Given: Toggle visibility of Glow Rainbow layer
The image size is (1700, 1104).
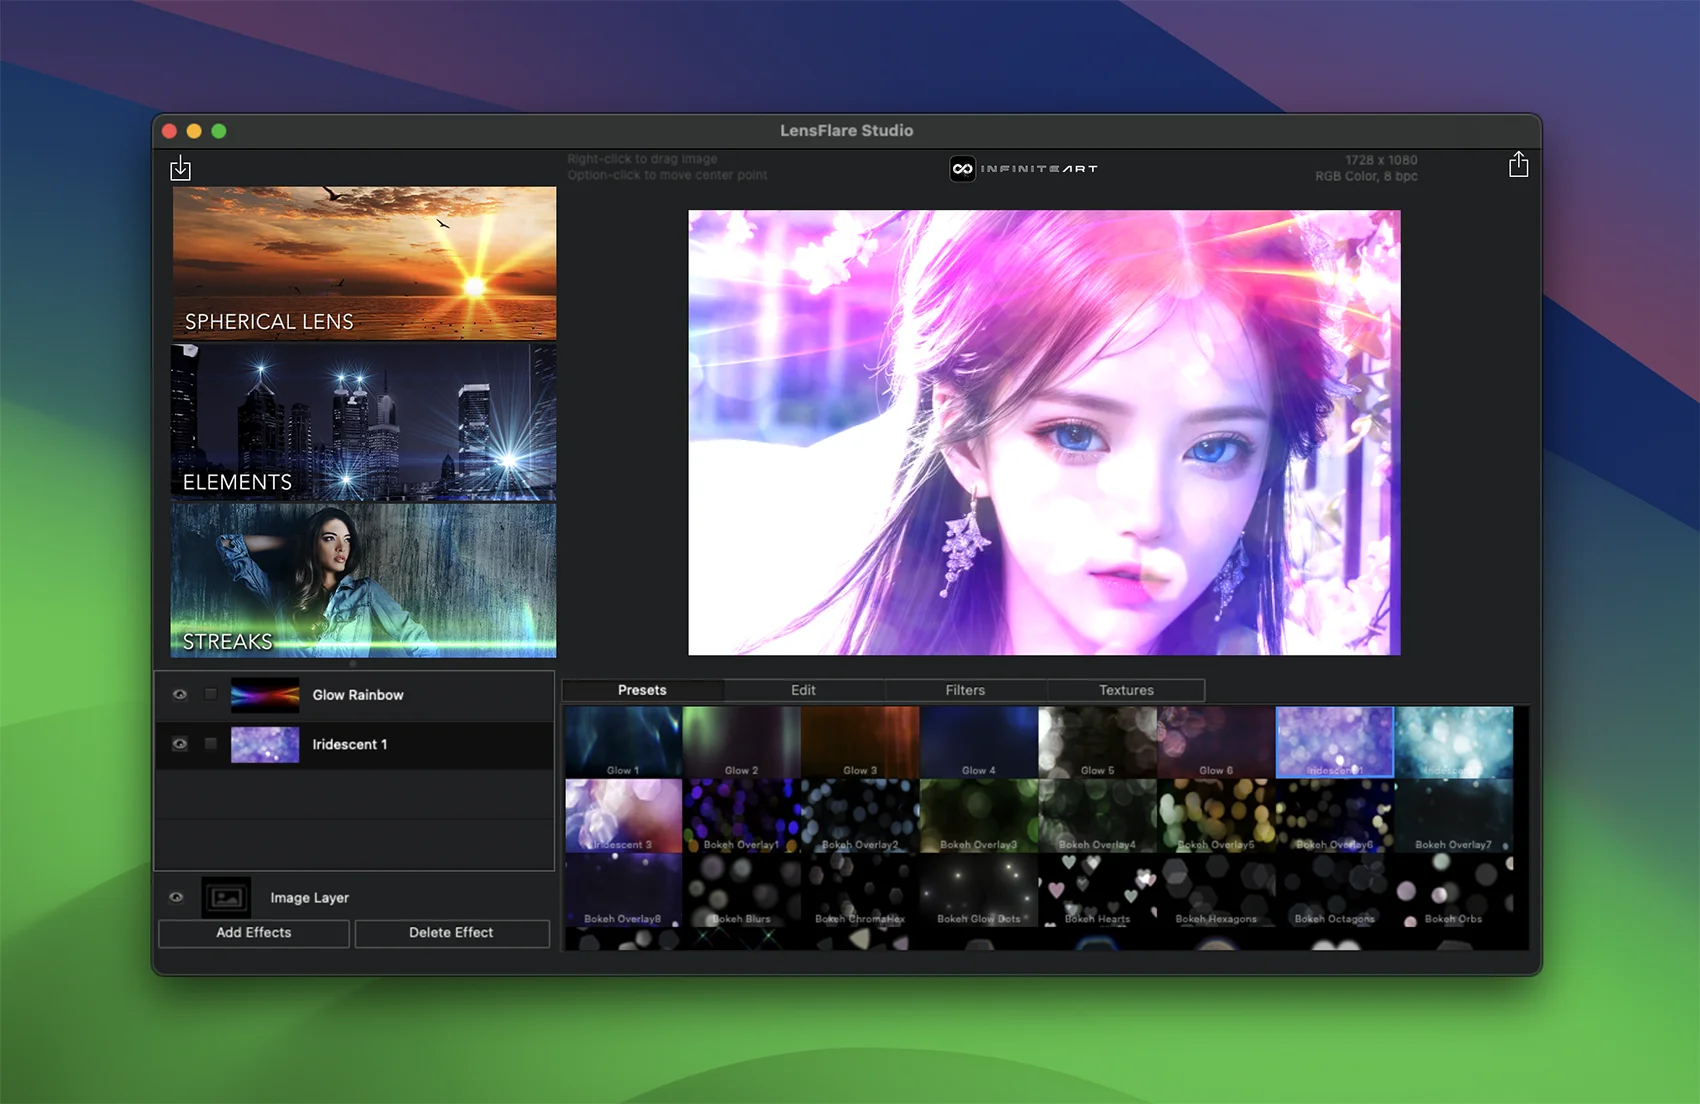Looking at the screenshot, I should (x=179, y=694).
